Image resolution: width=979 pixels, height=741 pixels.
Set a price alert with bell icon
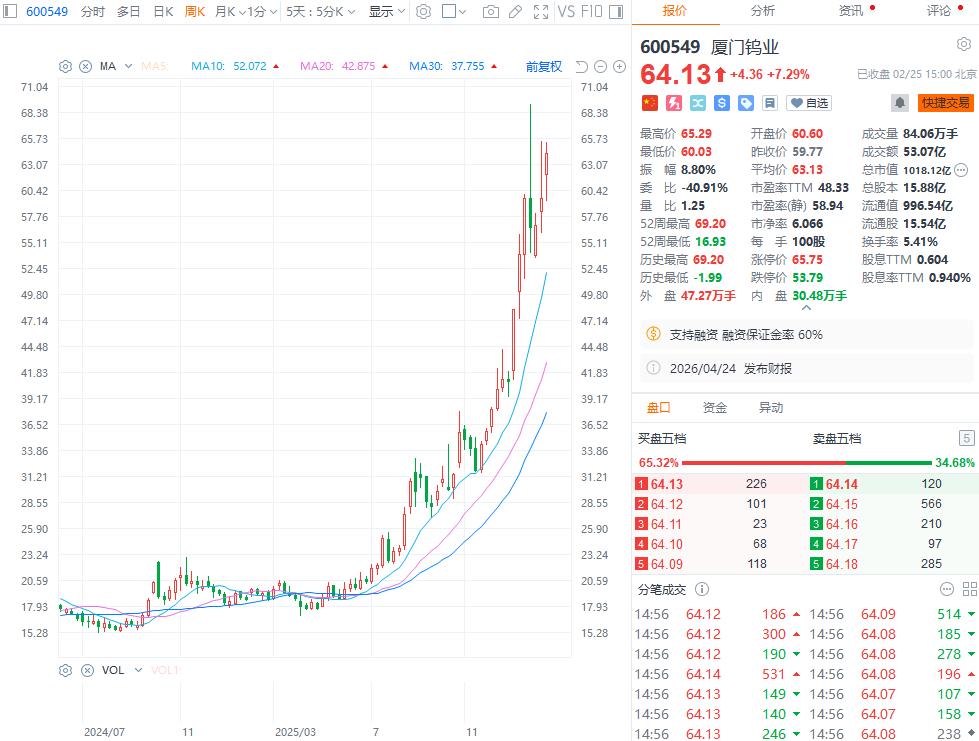pos(900,103)
